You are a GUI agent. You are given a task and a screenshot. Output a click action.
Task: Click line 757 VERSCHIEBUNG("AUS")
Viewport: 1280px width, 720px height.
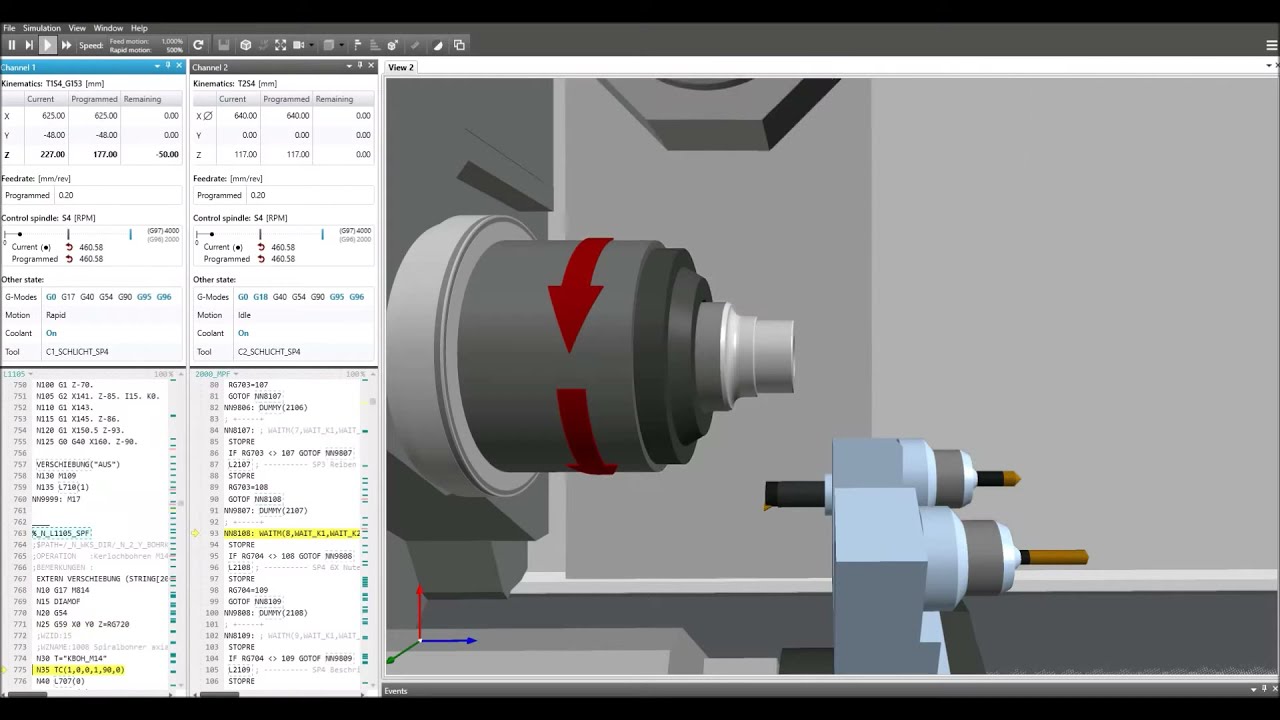coord(78,464)
